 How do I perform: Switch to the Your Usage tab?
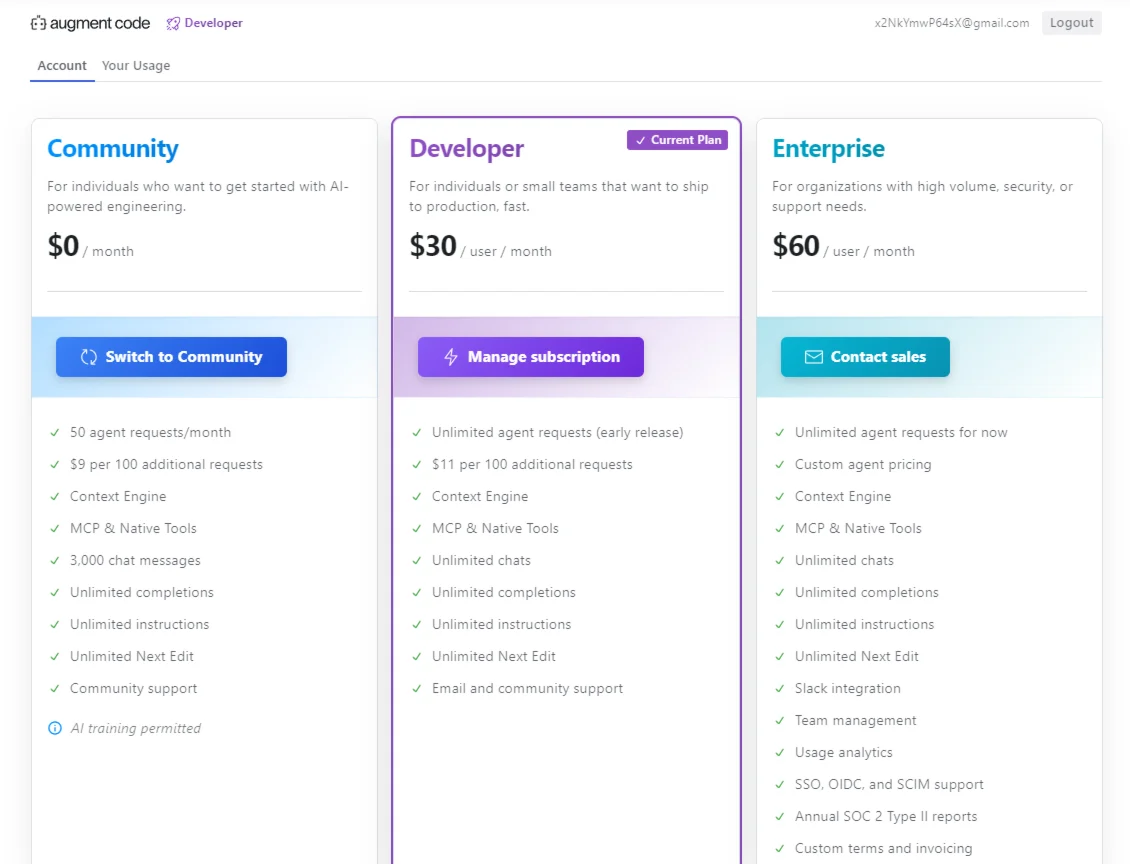pyautogui.click(x=135, y=66)
